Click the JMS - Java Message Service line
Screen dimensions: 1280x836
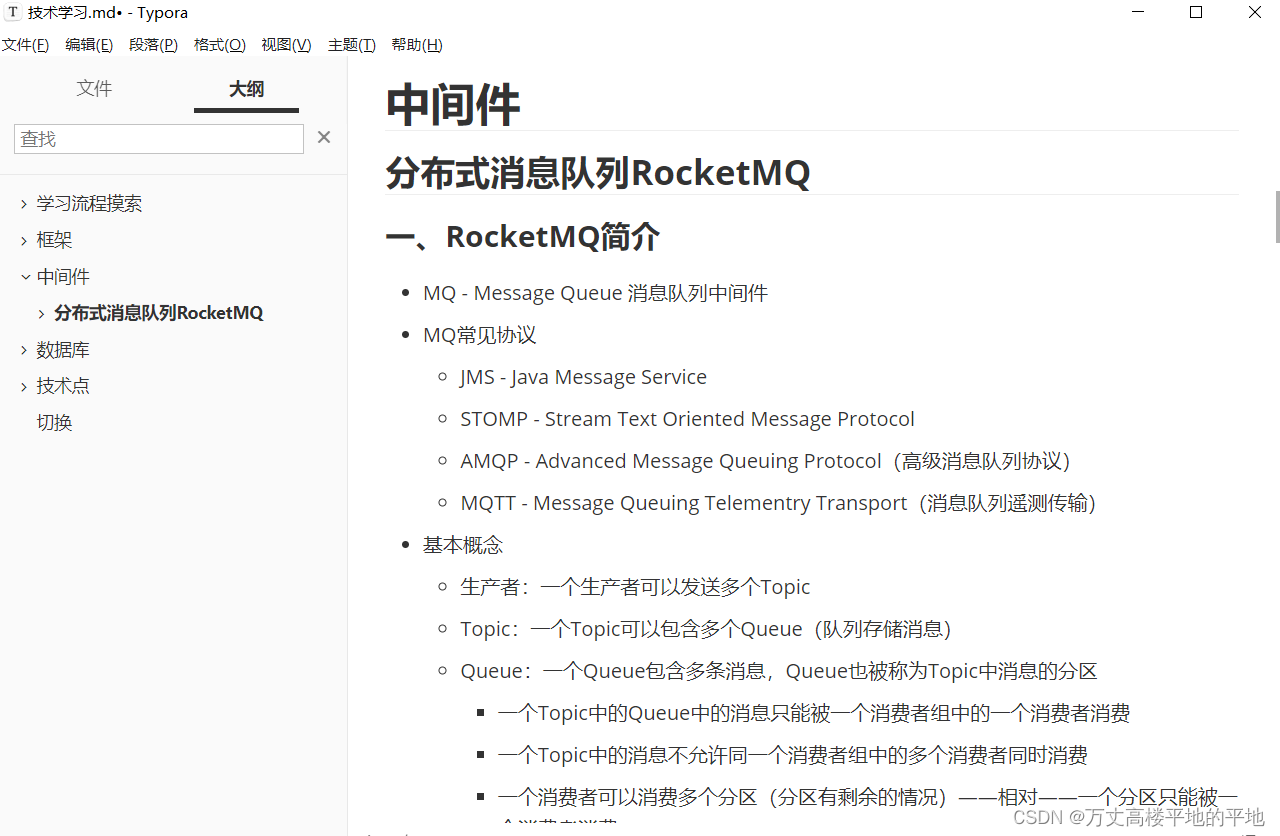(583, 377)
